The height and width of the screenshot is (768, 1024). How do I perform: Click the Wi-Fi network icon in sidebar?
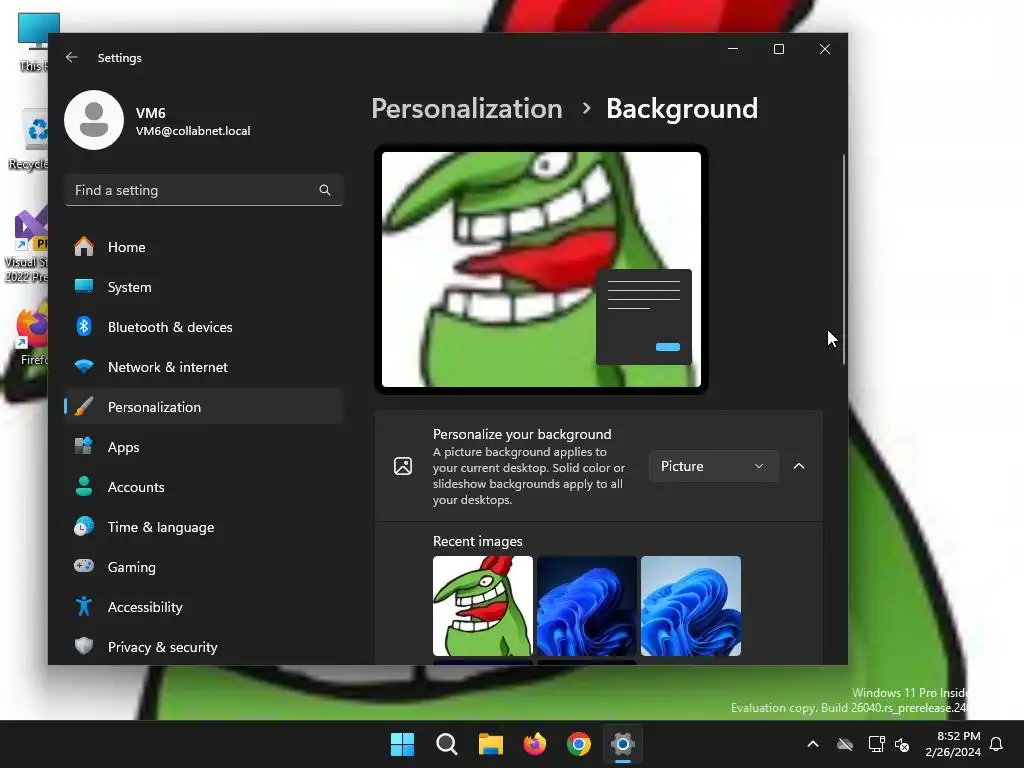(84, 366)
